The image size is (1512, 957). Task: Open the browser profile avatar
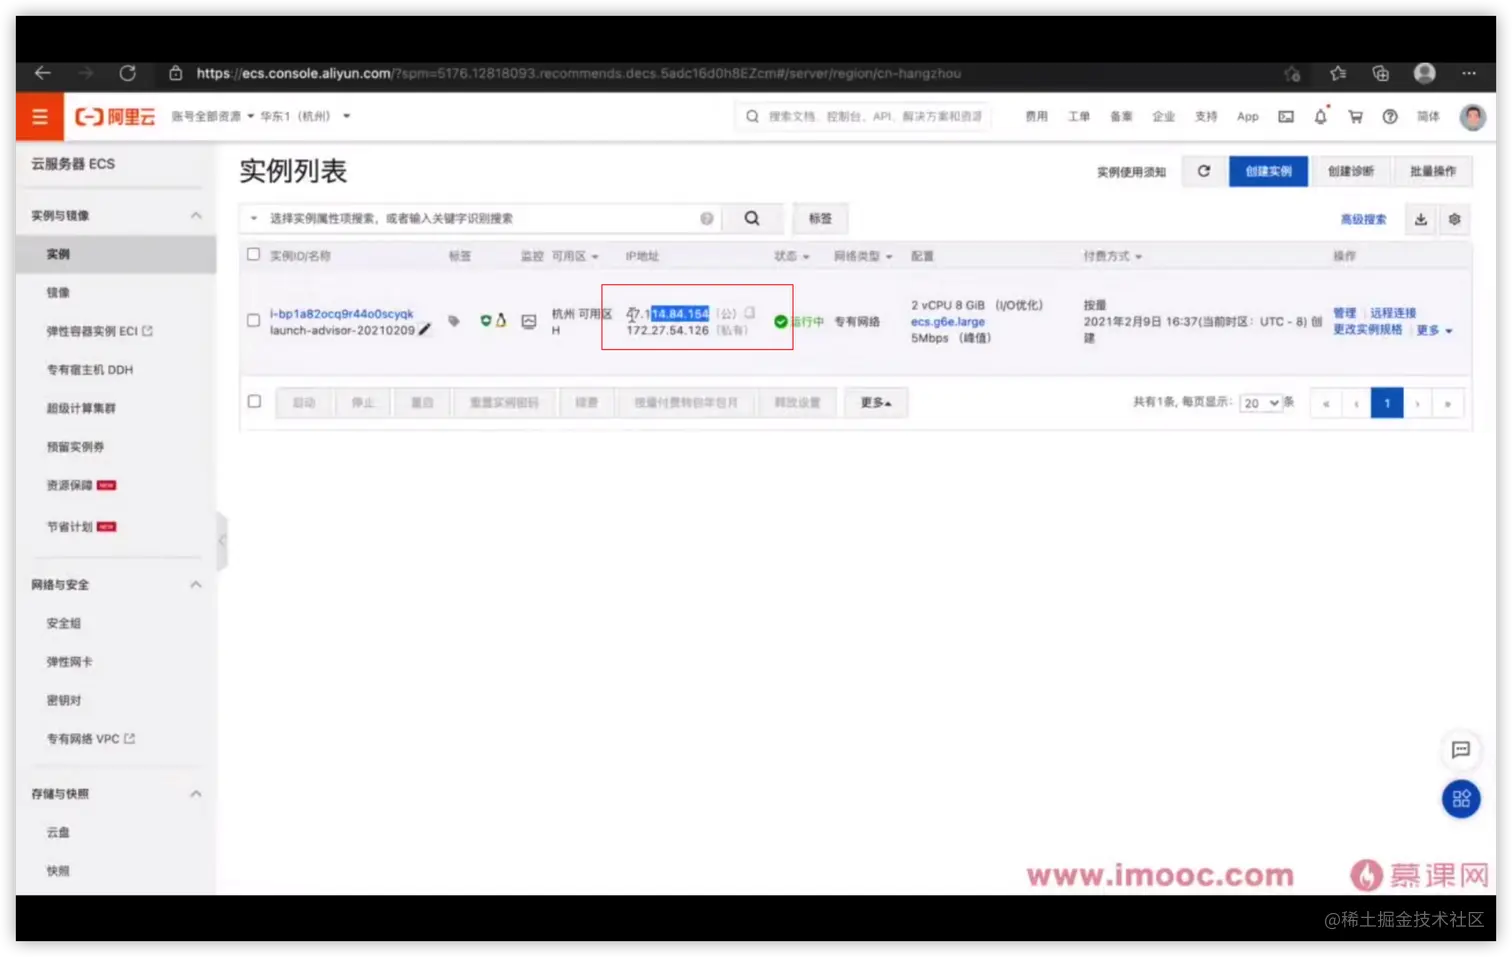coord(1425,73)
